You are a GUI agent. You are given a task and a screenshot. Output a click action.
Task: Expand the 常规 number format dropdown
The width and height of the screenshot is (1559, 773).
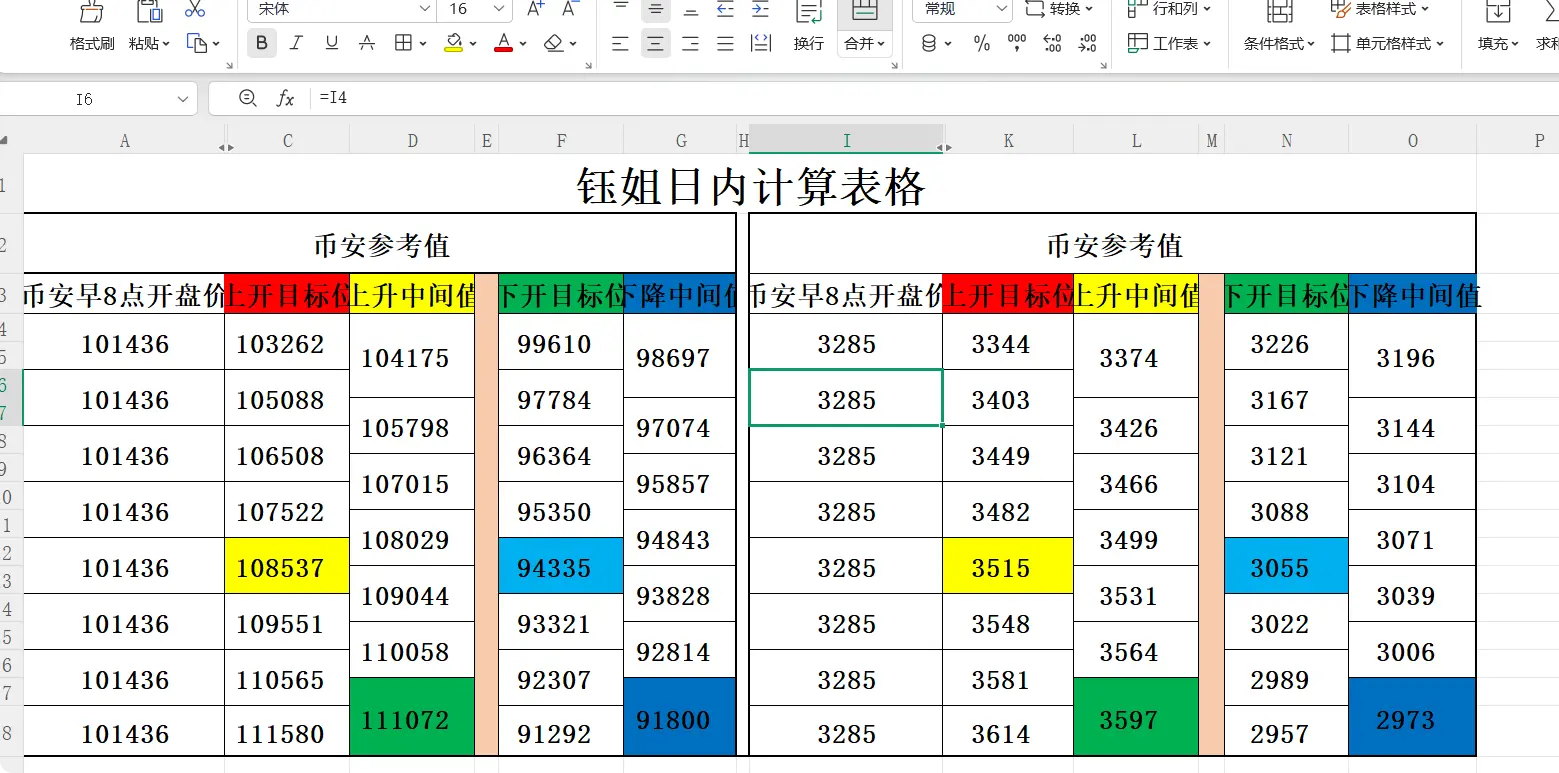click(1001, 9)
